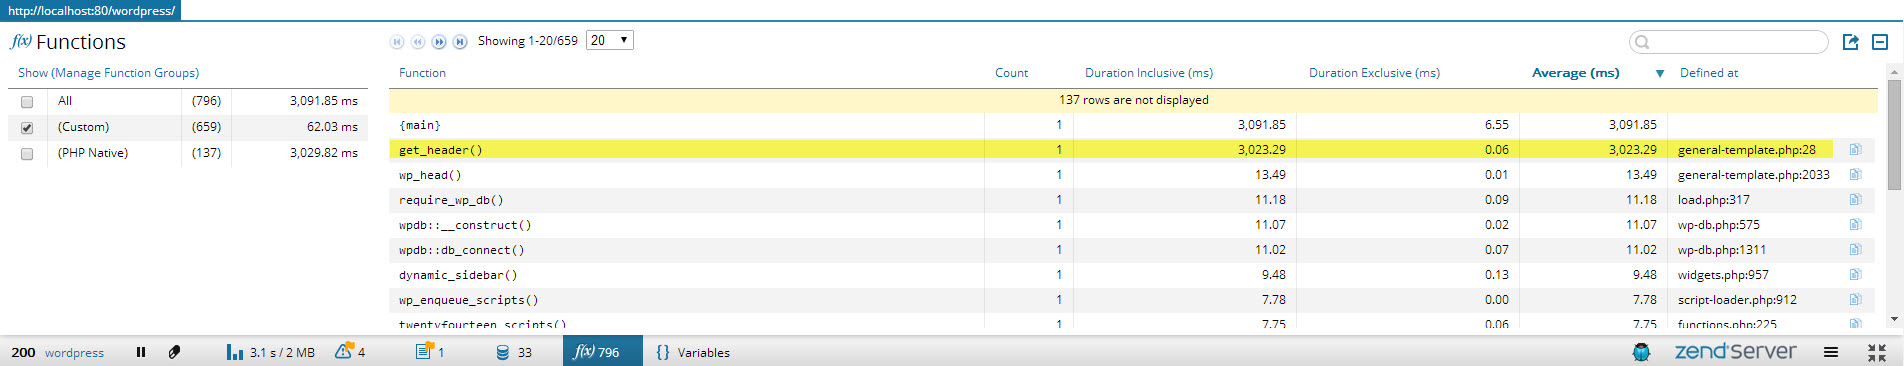This screenshot has height=366, width=1904.
Task: Switch to the Variables tab
Action: click(693, 352)
